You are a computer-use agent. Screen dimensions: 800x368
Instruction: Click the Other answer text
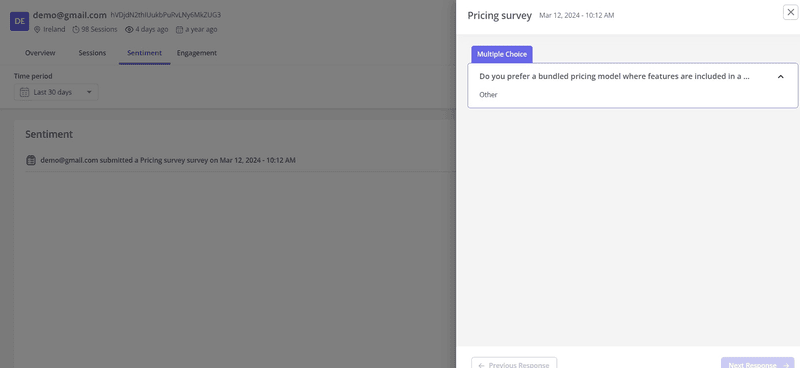[x=488, y=94]
